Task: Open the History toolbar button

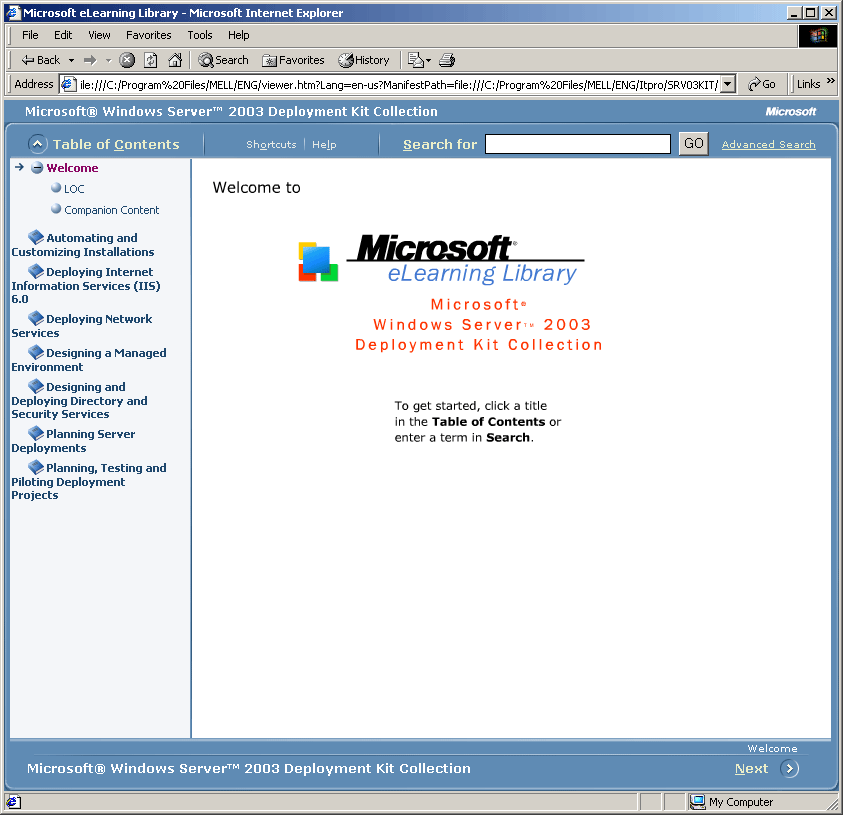Action: (363, 60)
